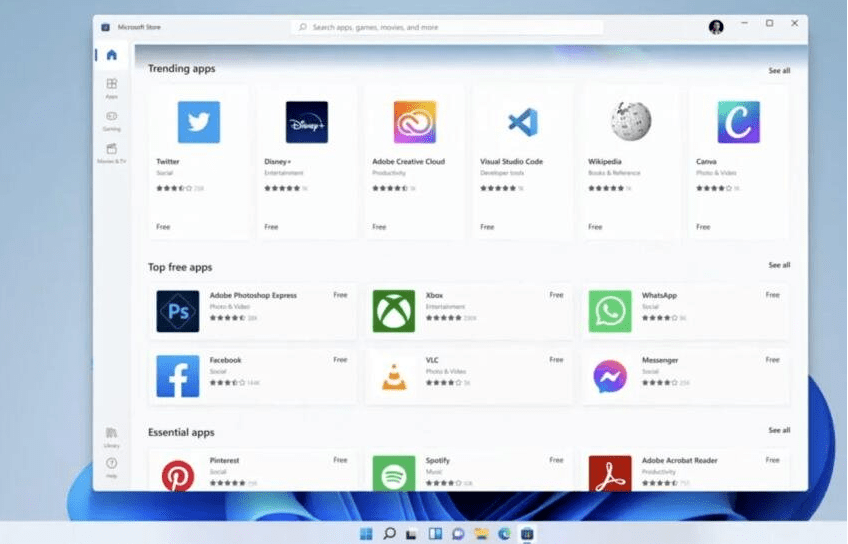Open the Wikipedia globe icon
Screen dimensions: 848x544
point(631,122)
